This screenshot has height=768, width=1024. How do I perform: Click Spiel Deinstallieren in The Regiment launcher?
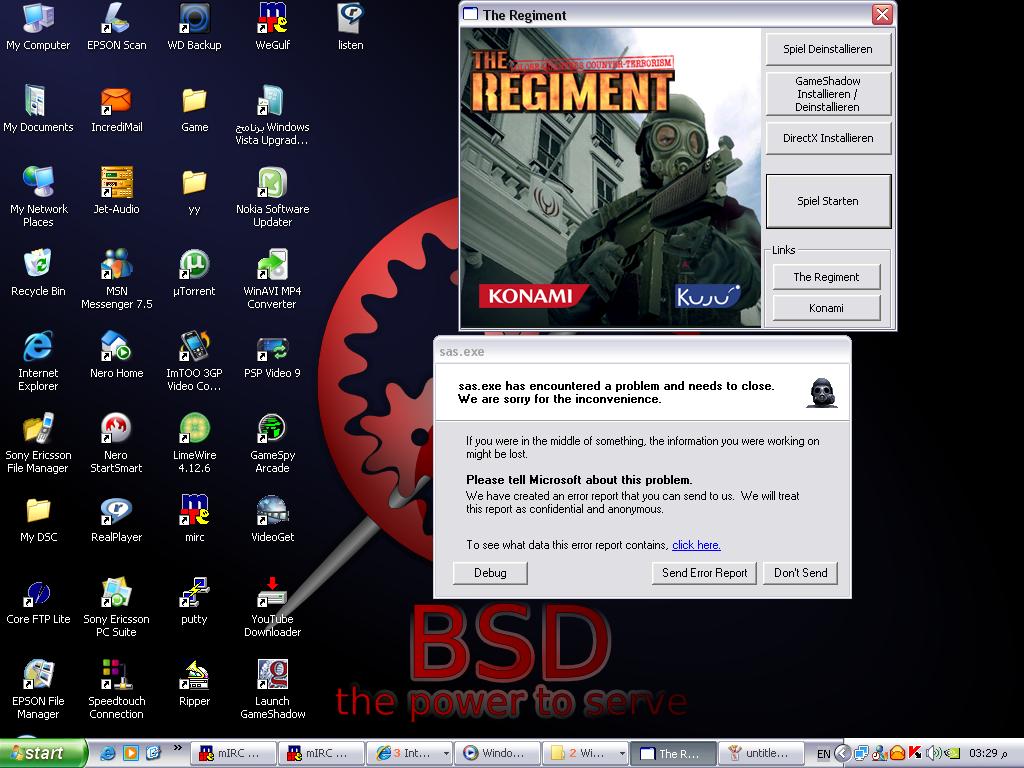point(828,49)
